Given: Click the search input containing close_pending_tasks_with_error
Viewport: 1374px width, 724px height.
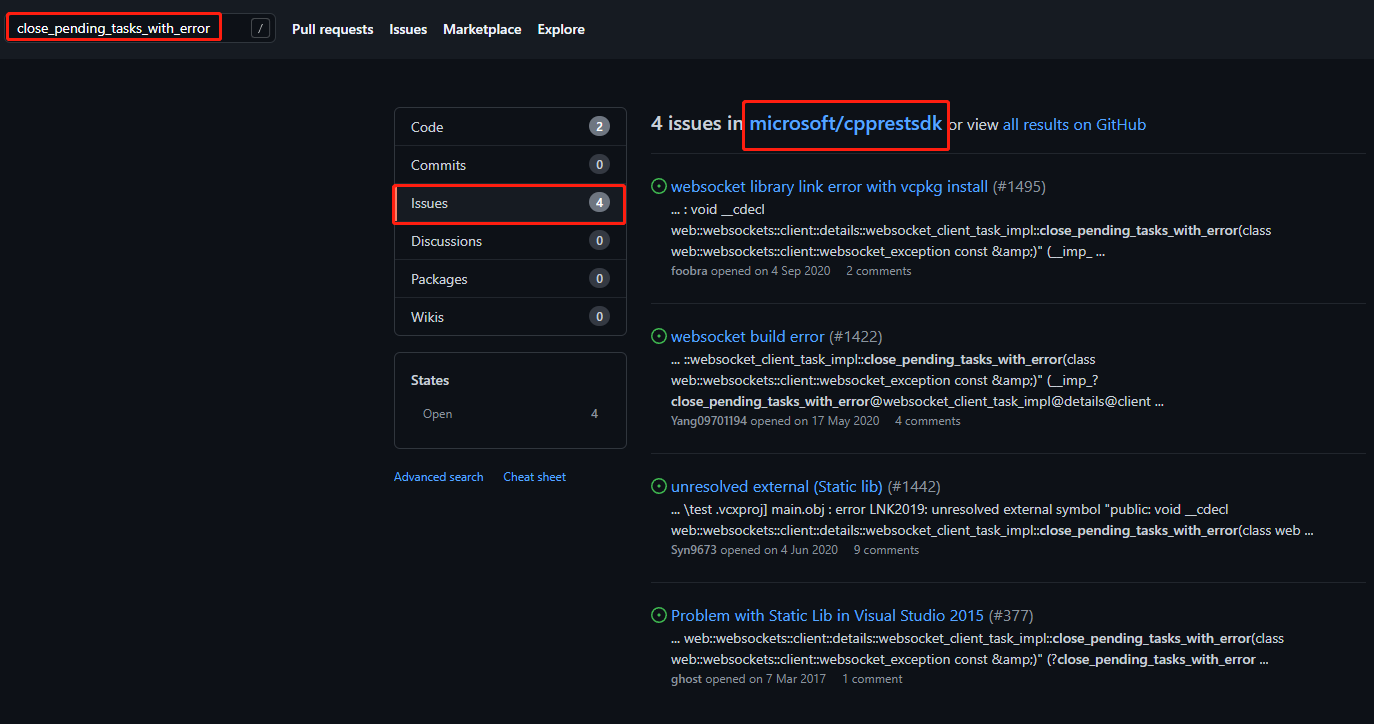Looking at the screenshot, I should click(113, 27).
